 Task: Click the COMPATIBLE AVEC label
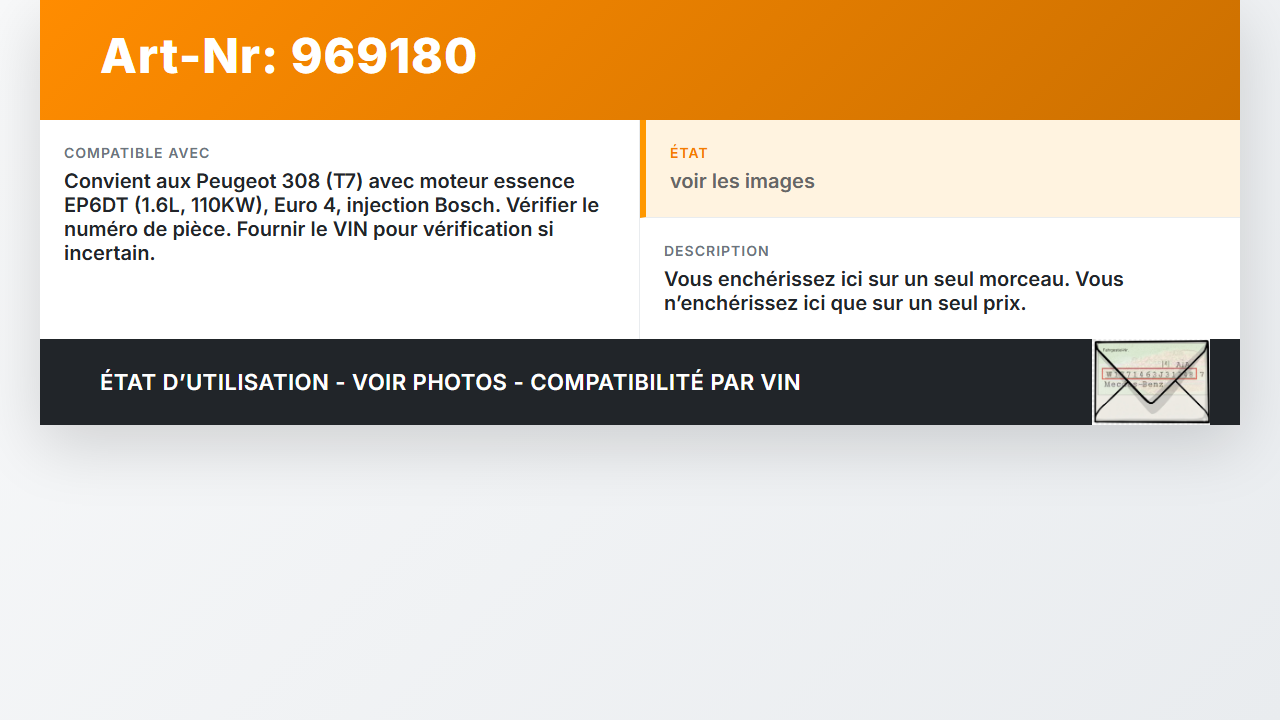(137, 153)
